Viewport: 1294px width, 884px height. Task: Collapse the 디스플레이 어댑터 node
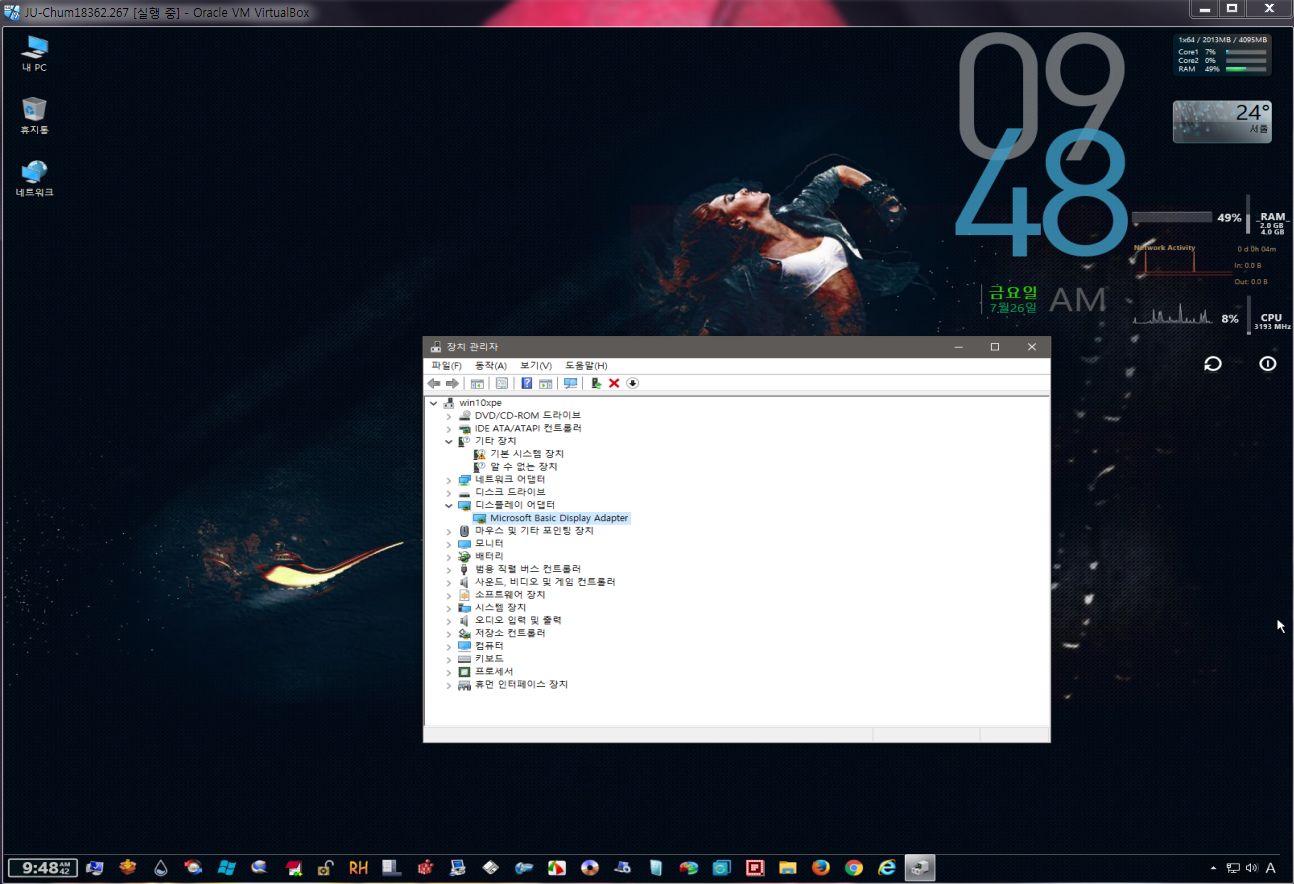coord(449,505)
